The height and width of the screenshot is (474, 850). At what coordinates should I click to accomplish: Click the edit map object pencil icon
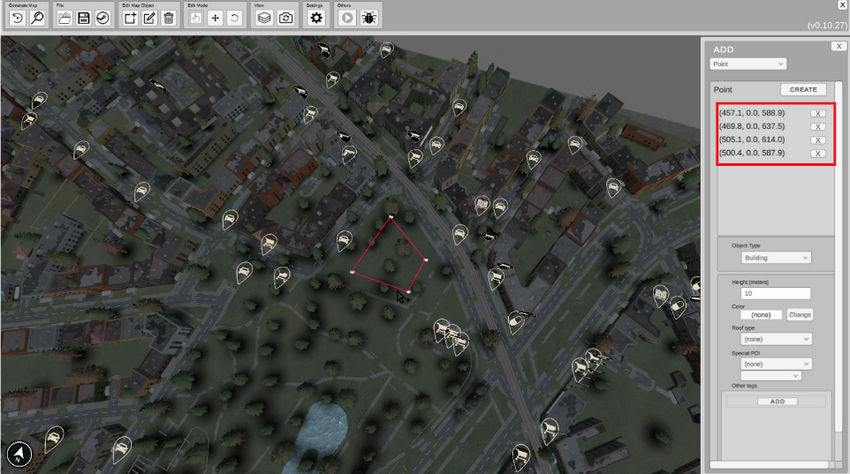[149, 18]
